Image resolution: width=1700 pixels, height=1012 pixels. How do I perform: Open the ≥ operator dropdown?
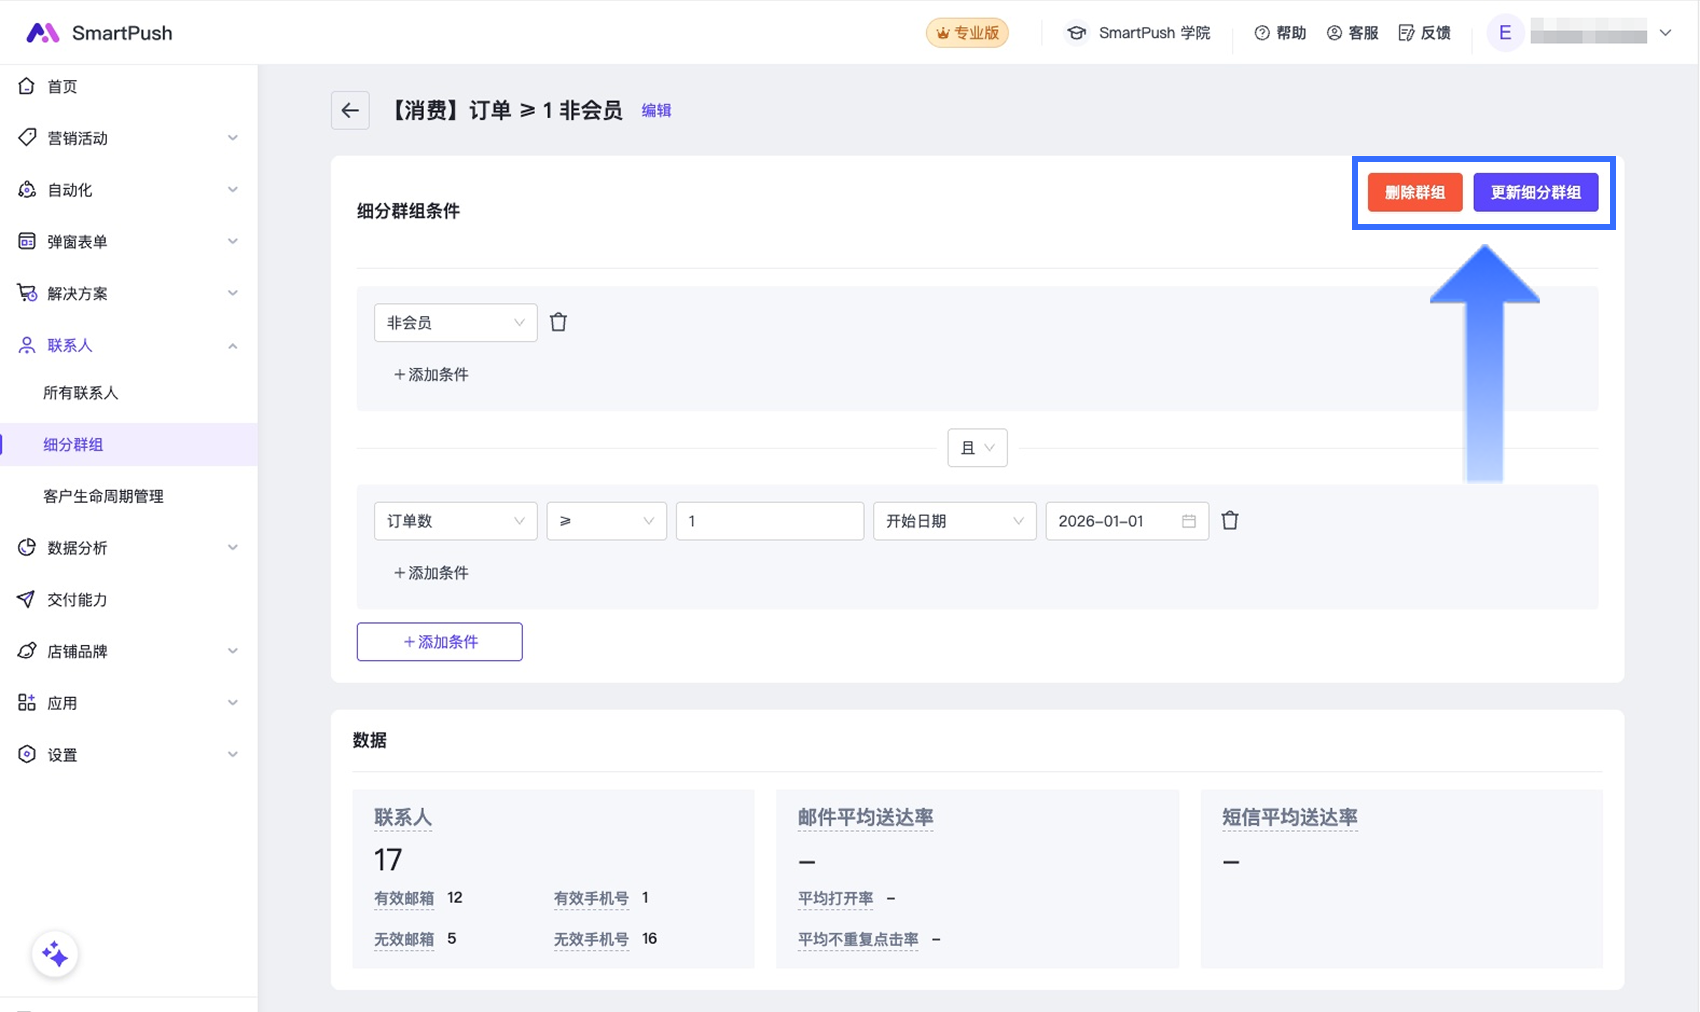(x=606, y=521)
